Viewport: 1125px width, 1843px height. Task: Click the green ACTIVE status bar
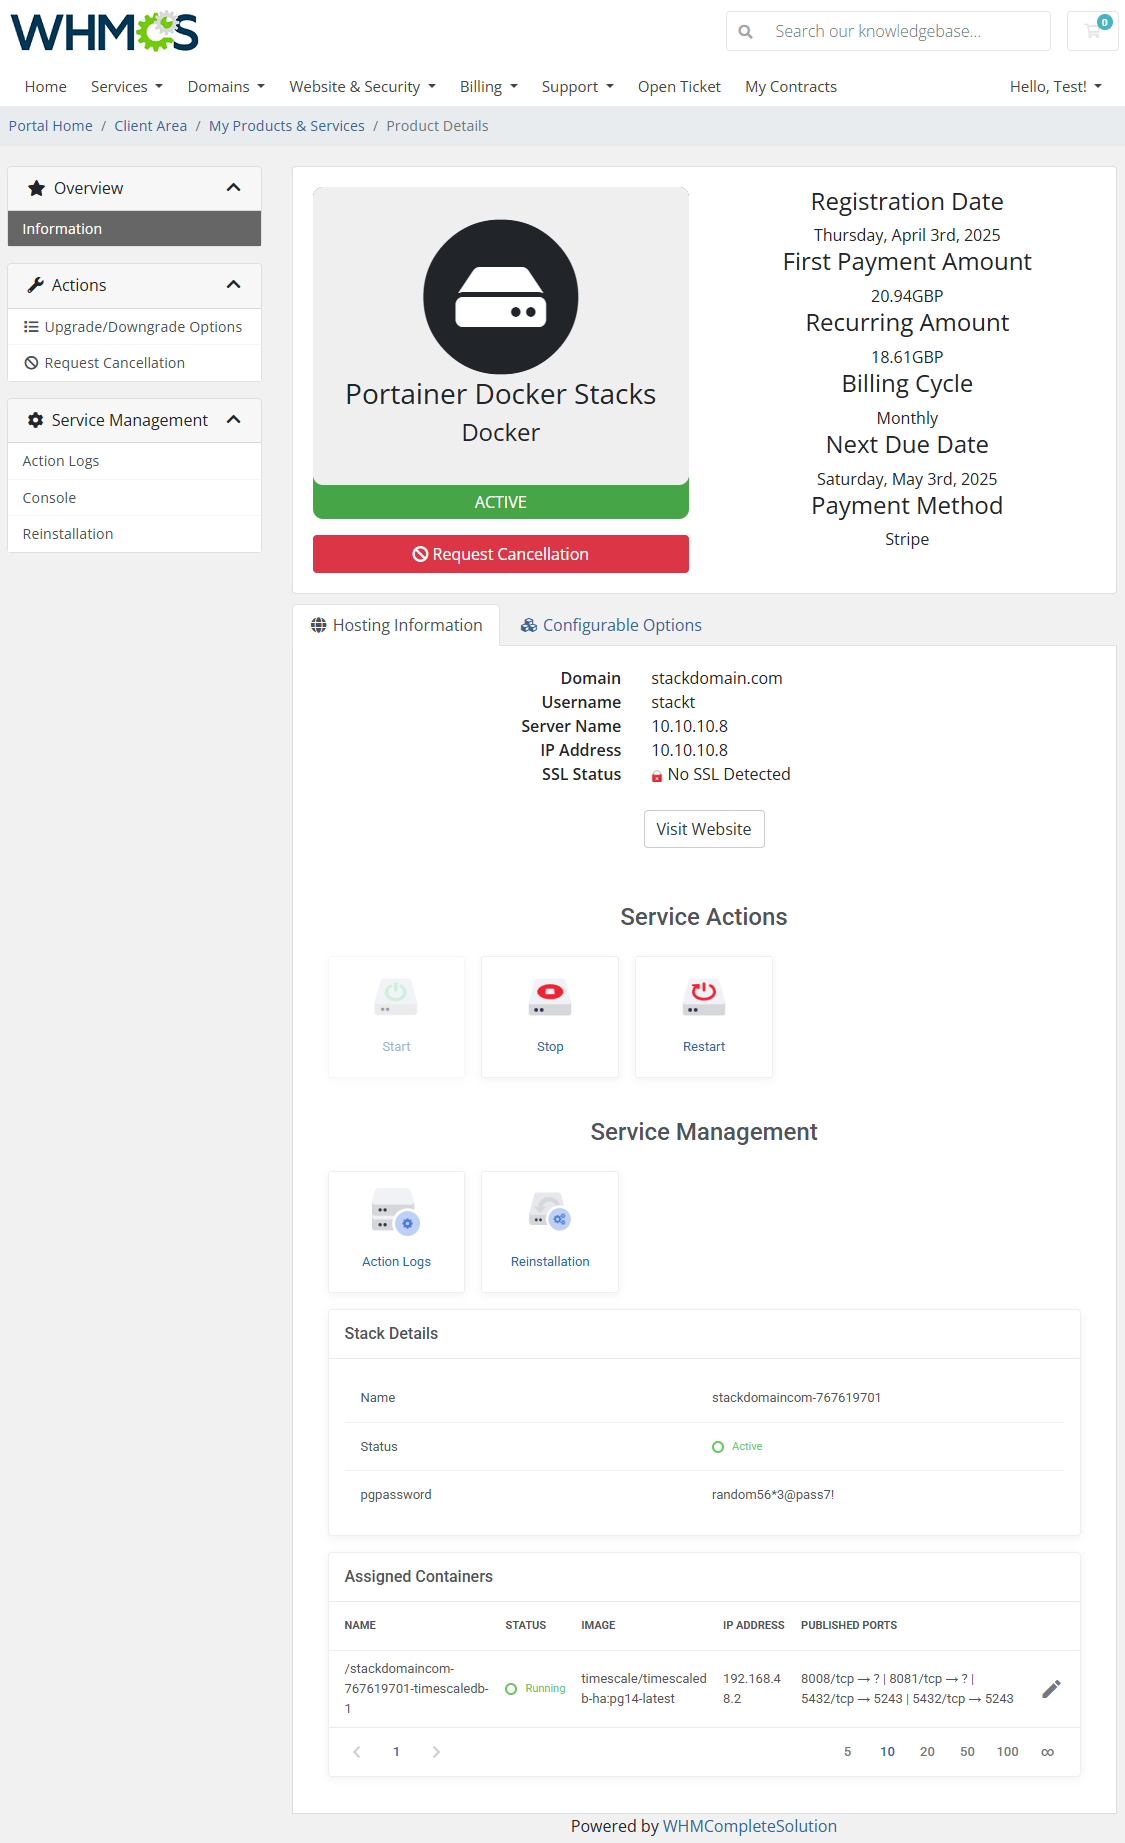tap(501, 502)
